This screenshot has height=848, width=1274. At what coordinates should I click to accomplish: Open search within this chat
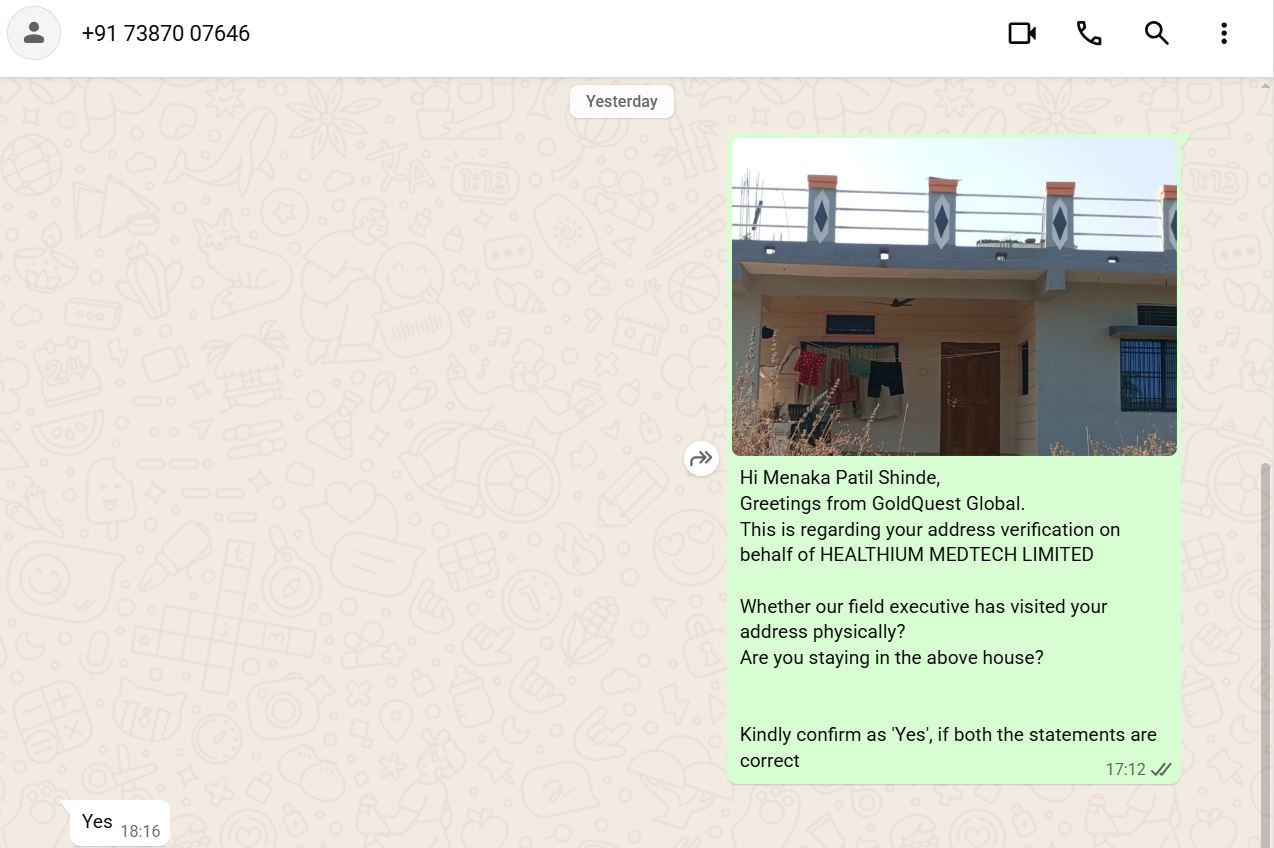[1157, 33]
